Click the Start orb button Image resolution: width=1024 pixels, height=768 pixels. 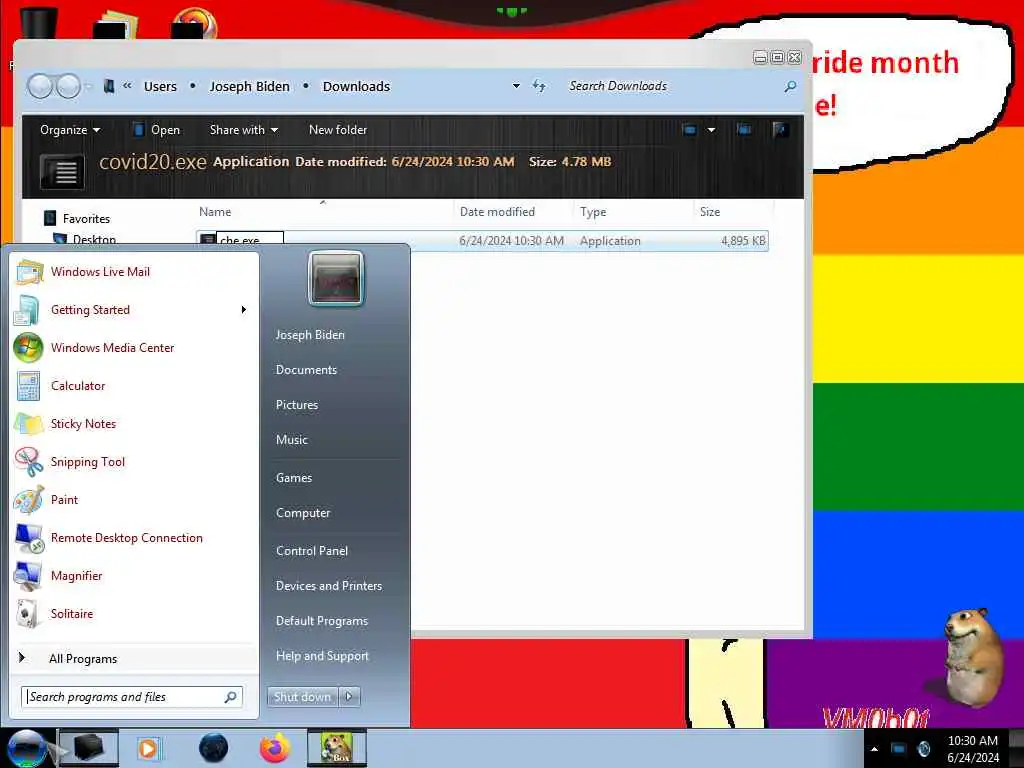coord(26,748)
